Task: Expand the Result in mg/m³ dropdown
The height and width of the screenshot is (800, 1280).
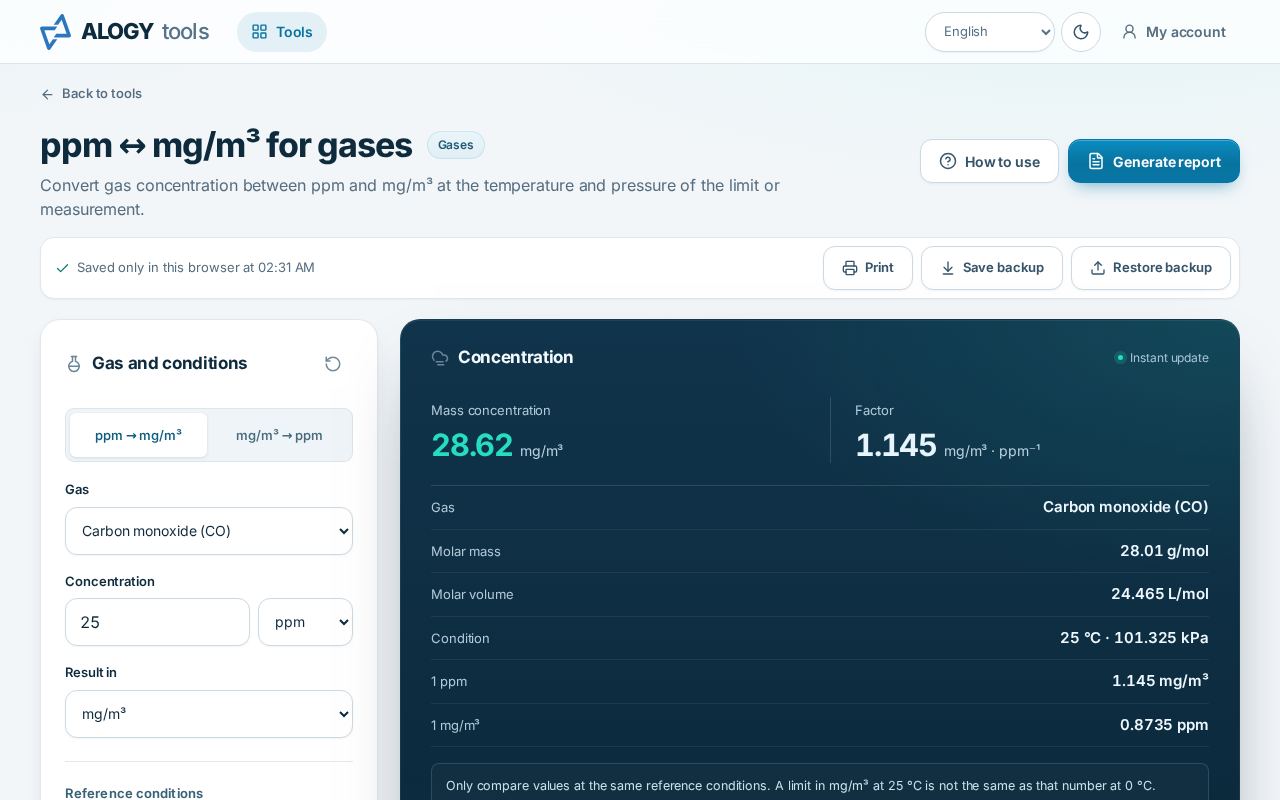Action: (x=209, y=714)
